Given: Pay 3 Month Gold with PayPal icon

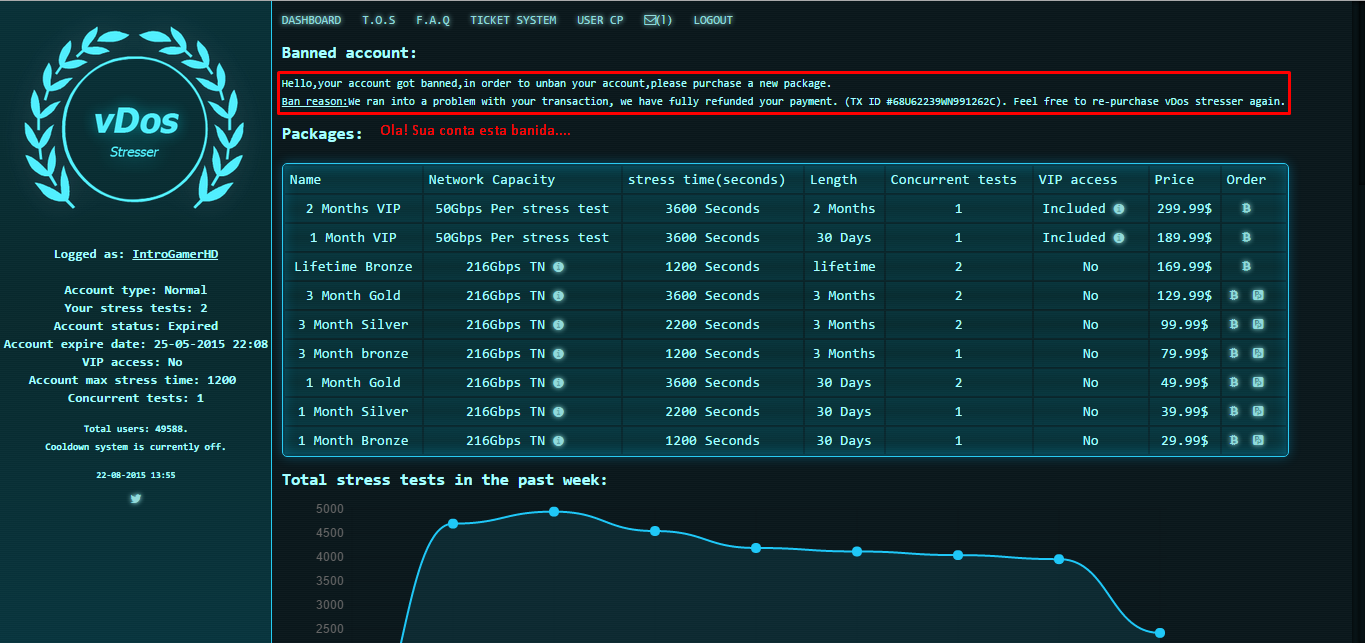Looking at the screenshot, I should [x=1258, y=296].
